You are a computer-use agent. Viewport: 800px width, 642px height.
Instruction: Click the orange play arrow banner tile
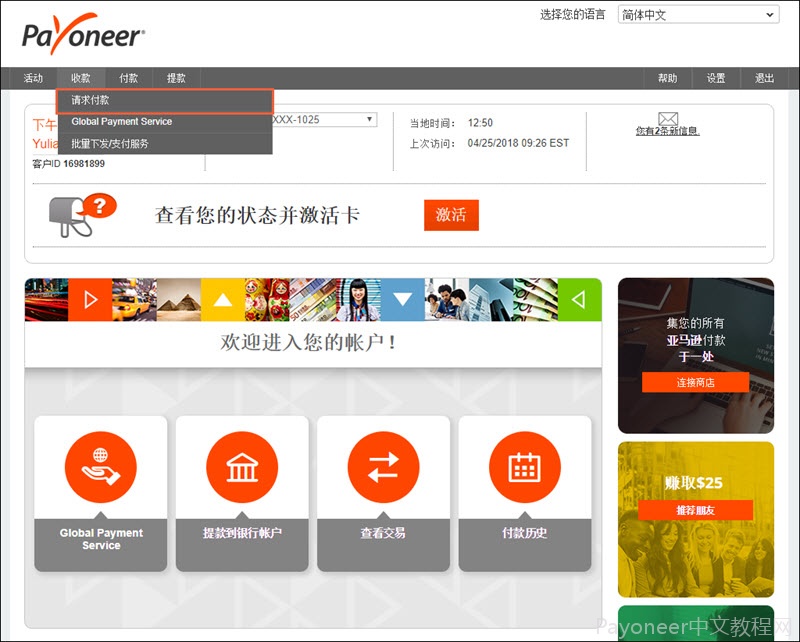coord(90,300)
